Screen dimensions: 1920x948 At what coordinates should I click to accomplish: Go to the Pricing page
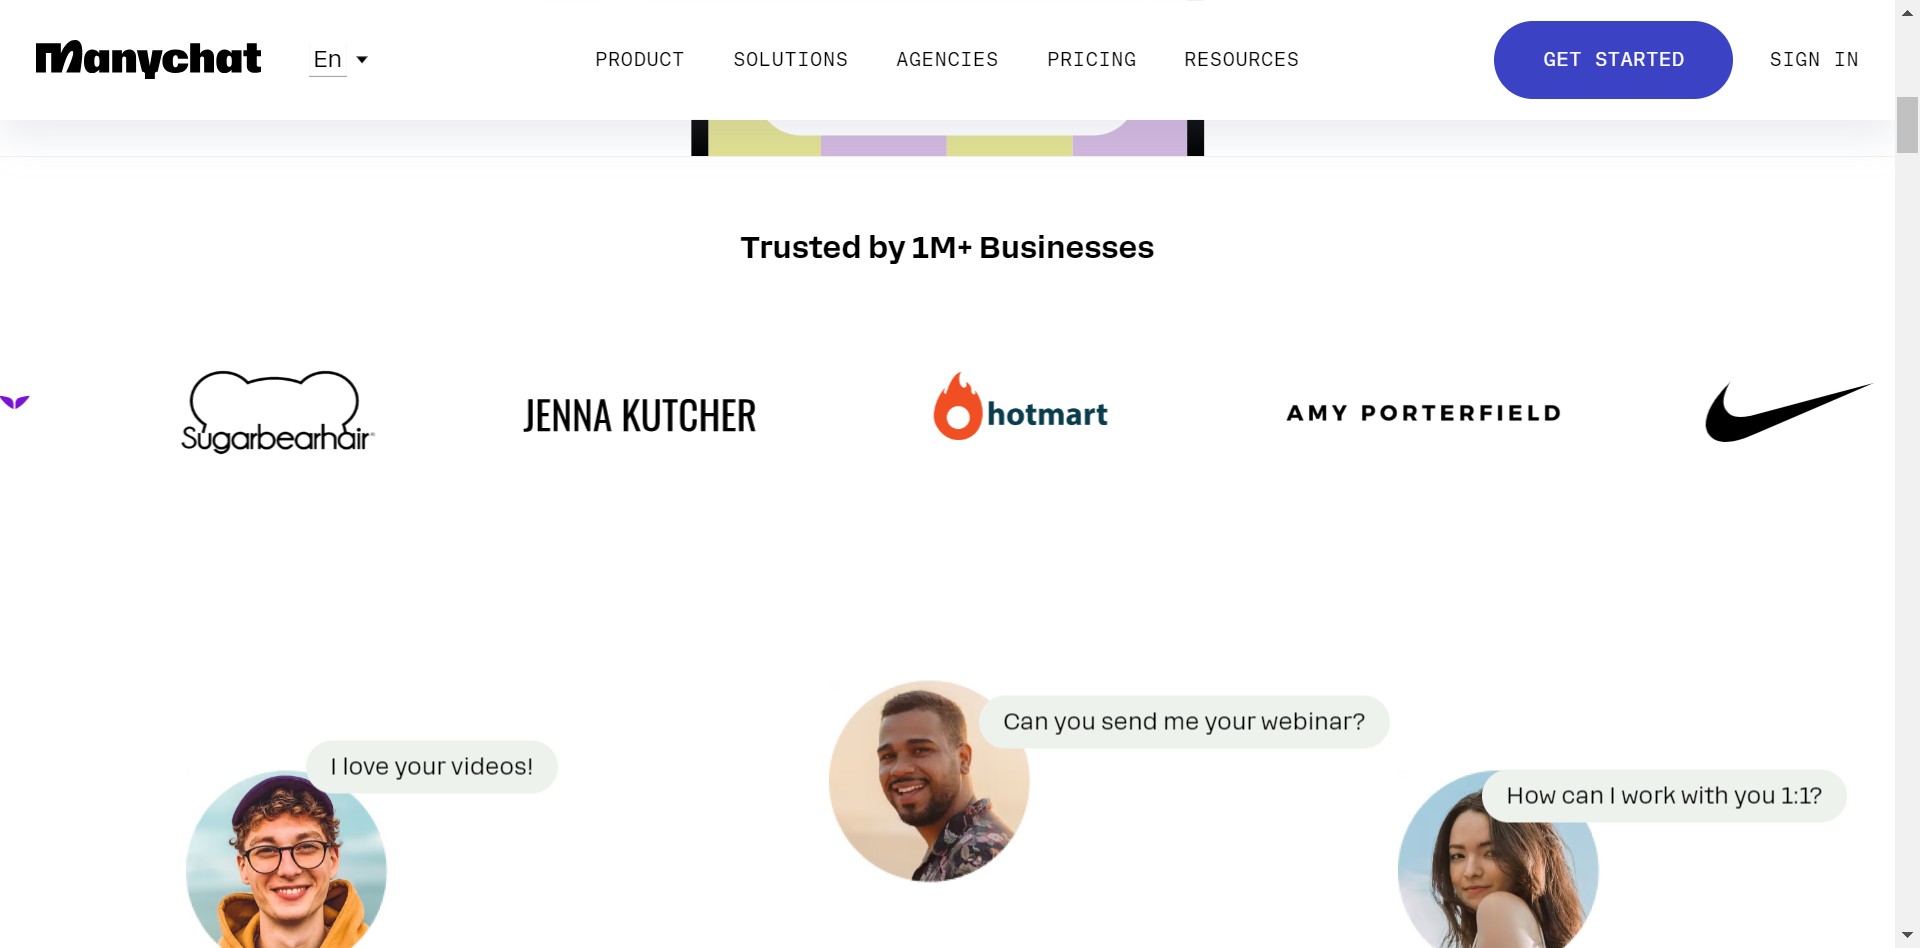1091,60
